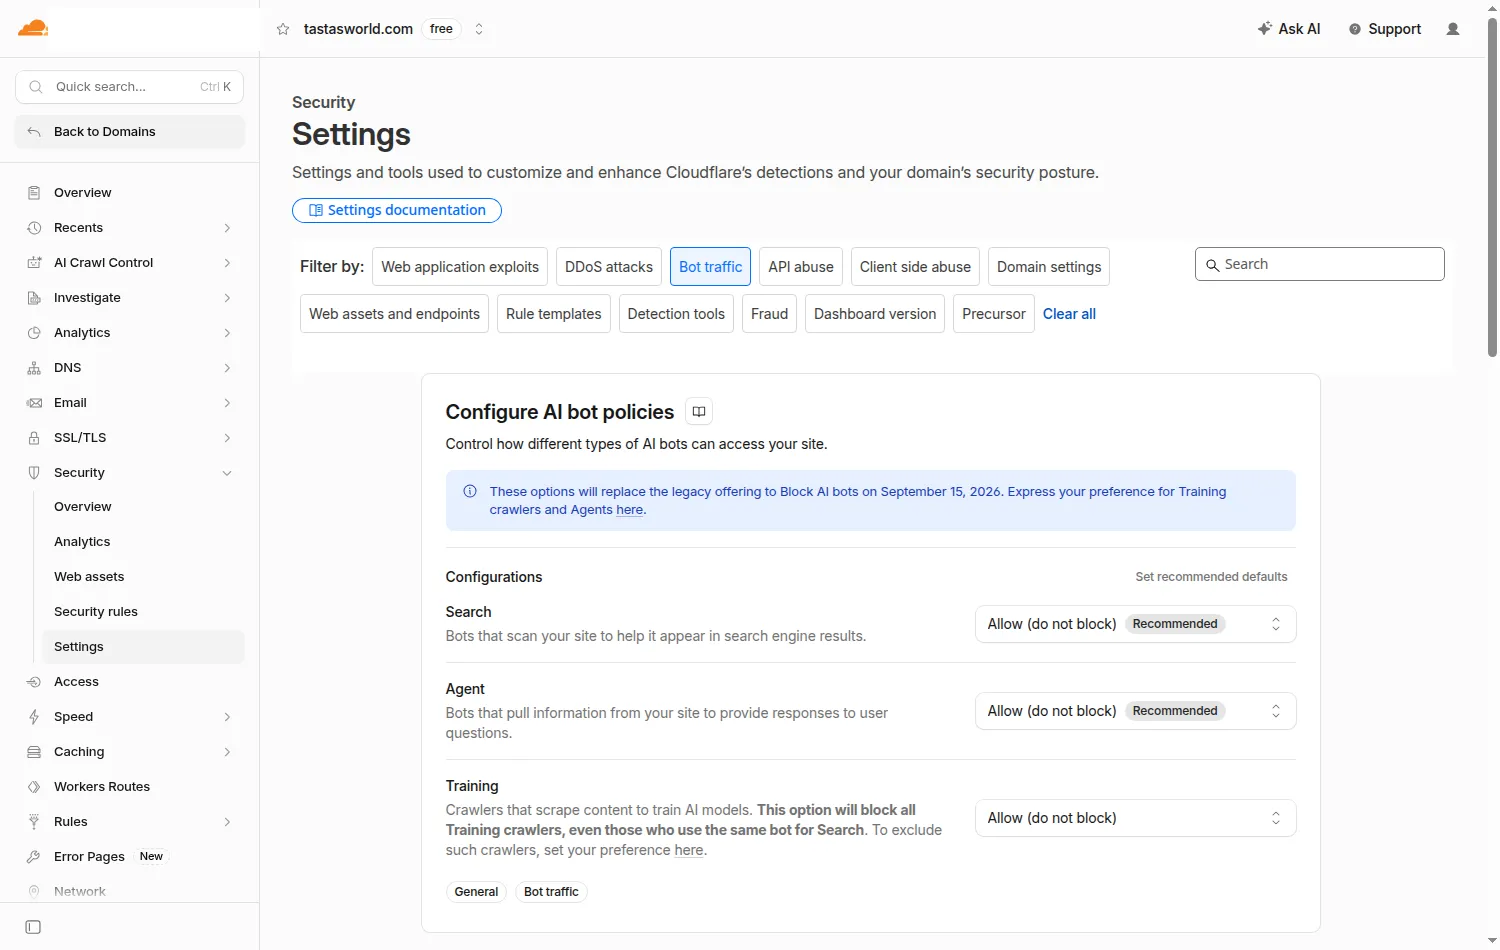Expand AI Crawl Control section
Image resolution: width=1500 pixels, height=950 pixels.
click(x=227, y=263)
